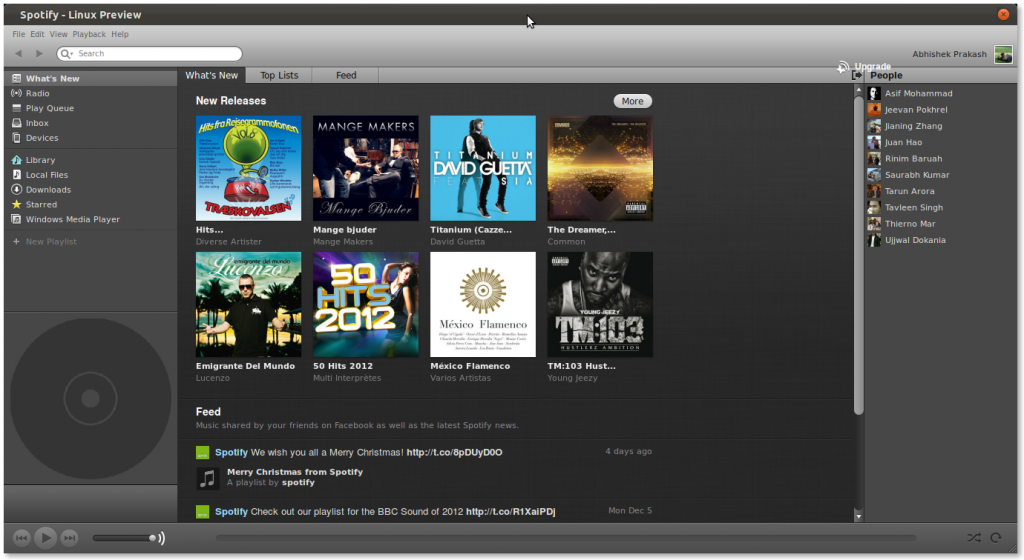Viewport: 1024px width, 560px height.
Task: Open the View menu
Action: click(58, 34)
